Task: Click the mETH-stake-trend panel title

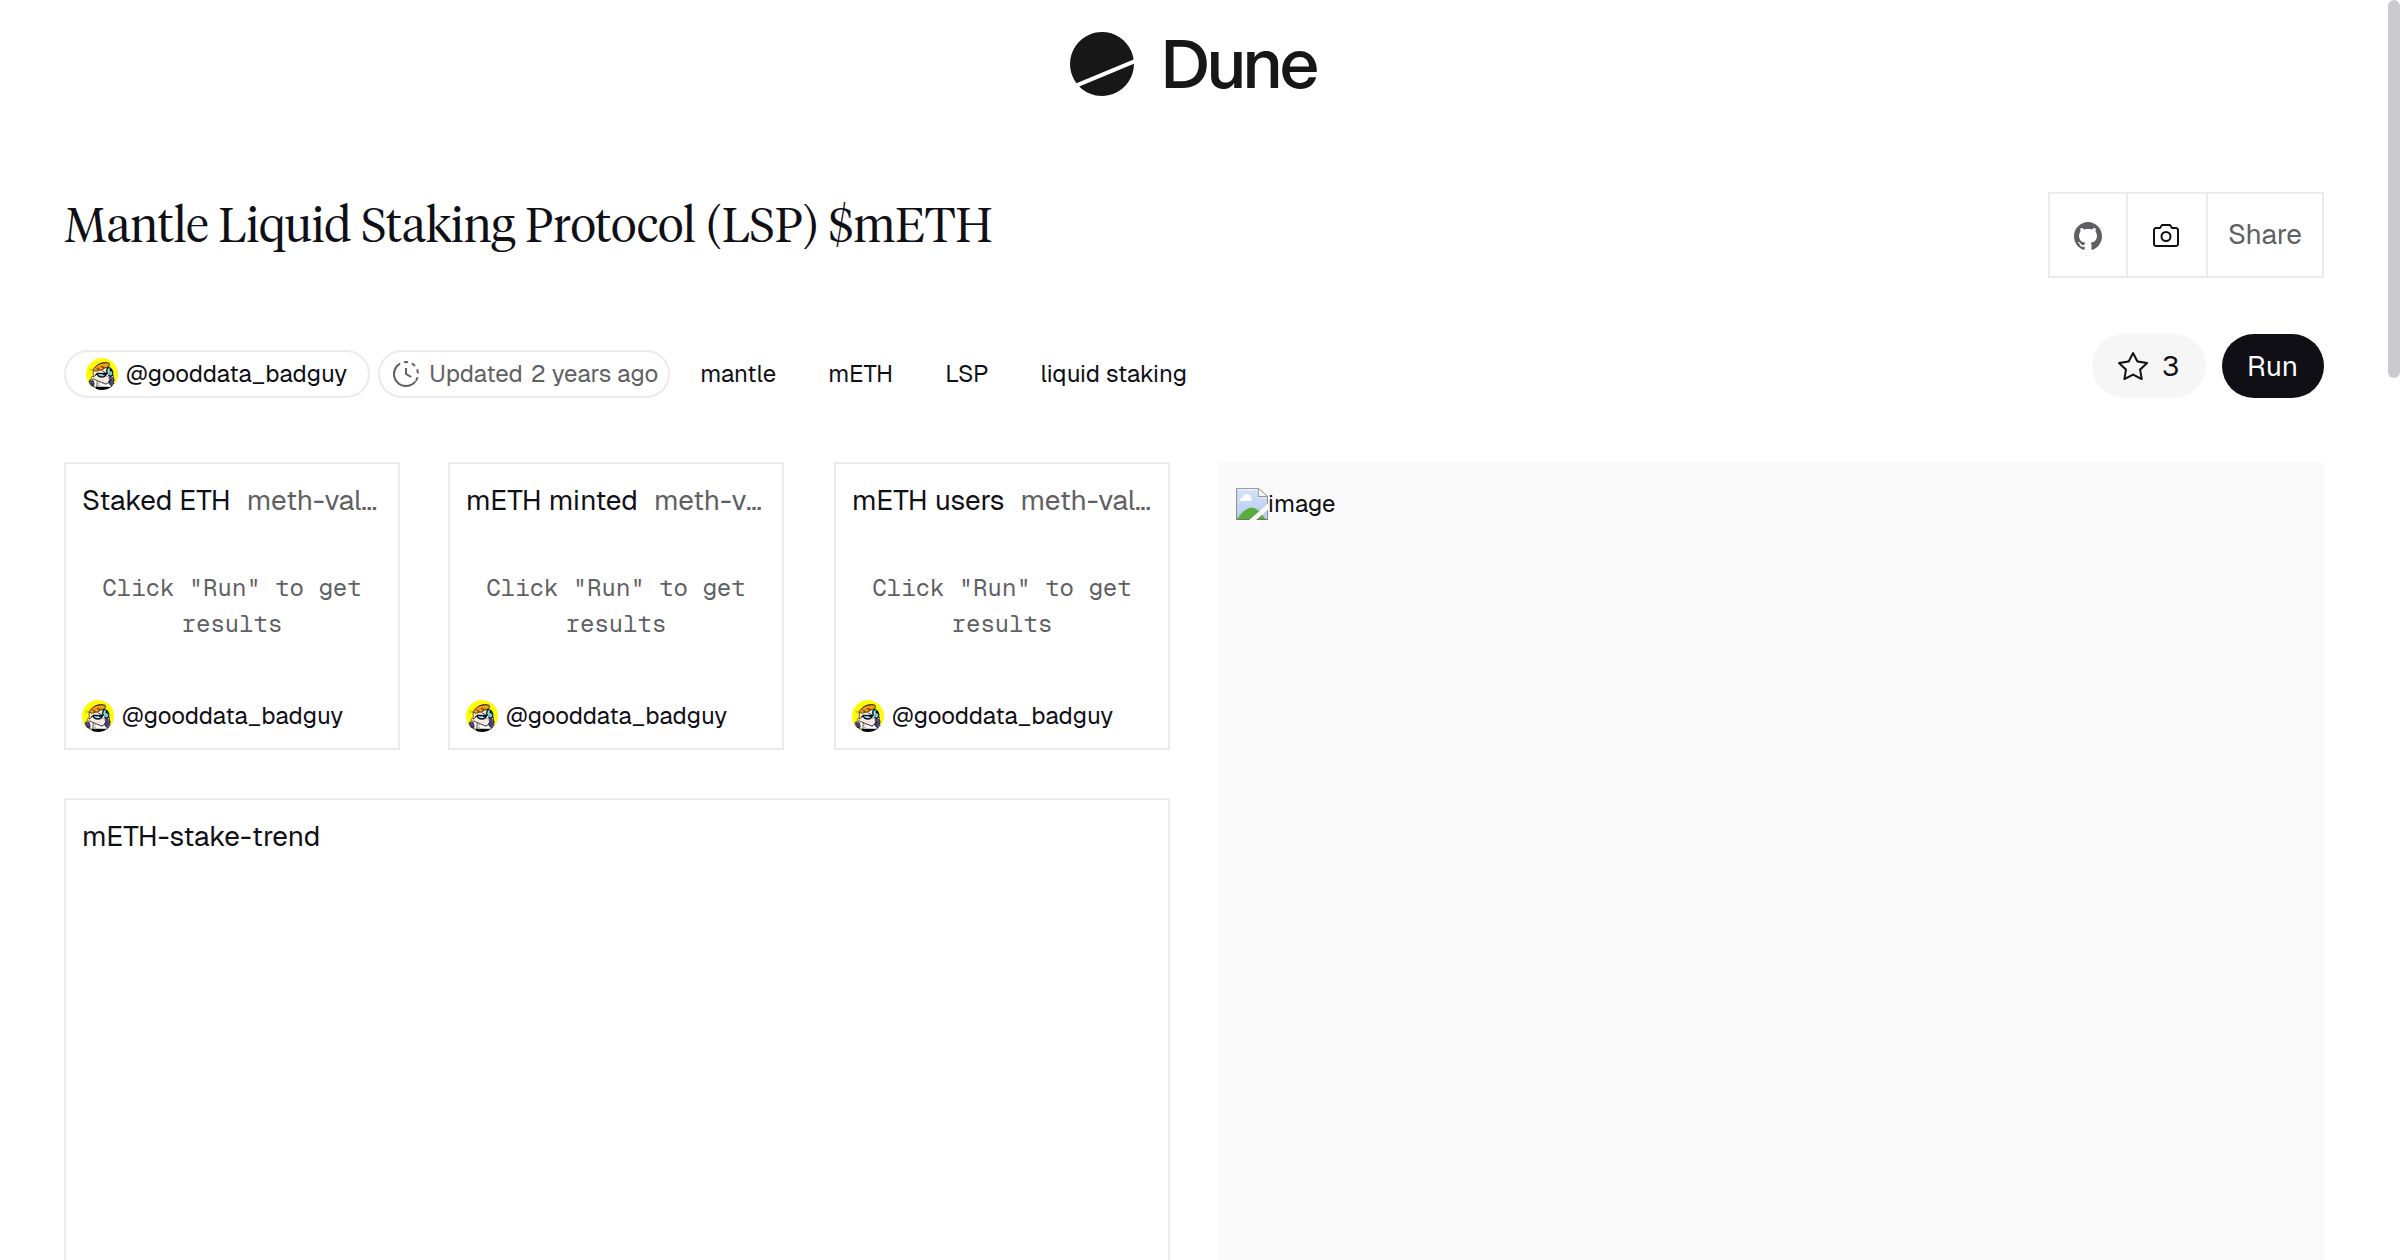Action: tap(200, 837)
